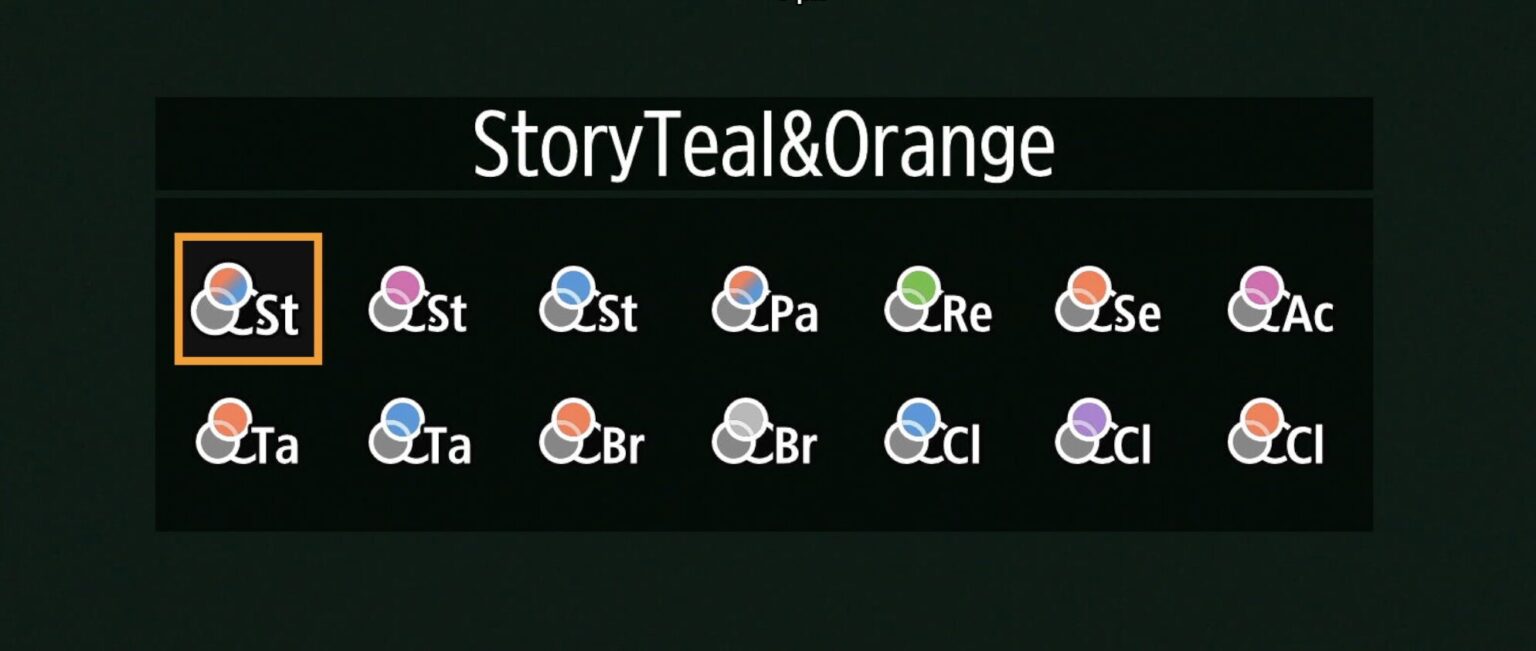Select the Ac style with pink circle
The image size is (1536, 651).
1281,301
